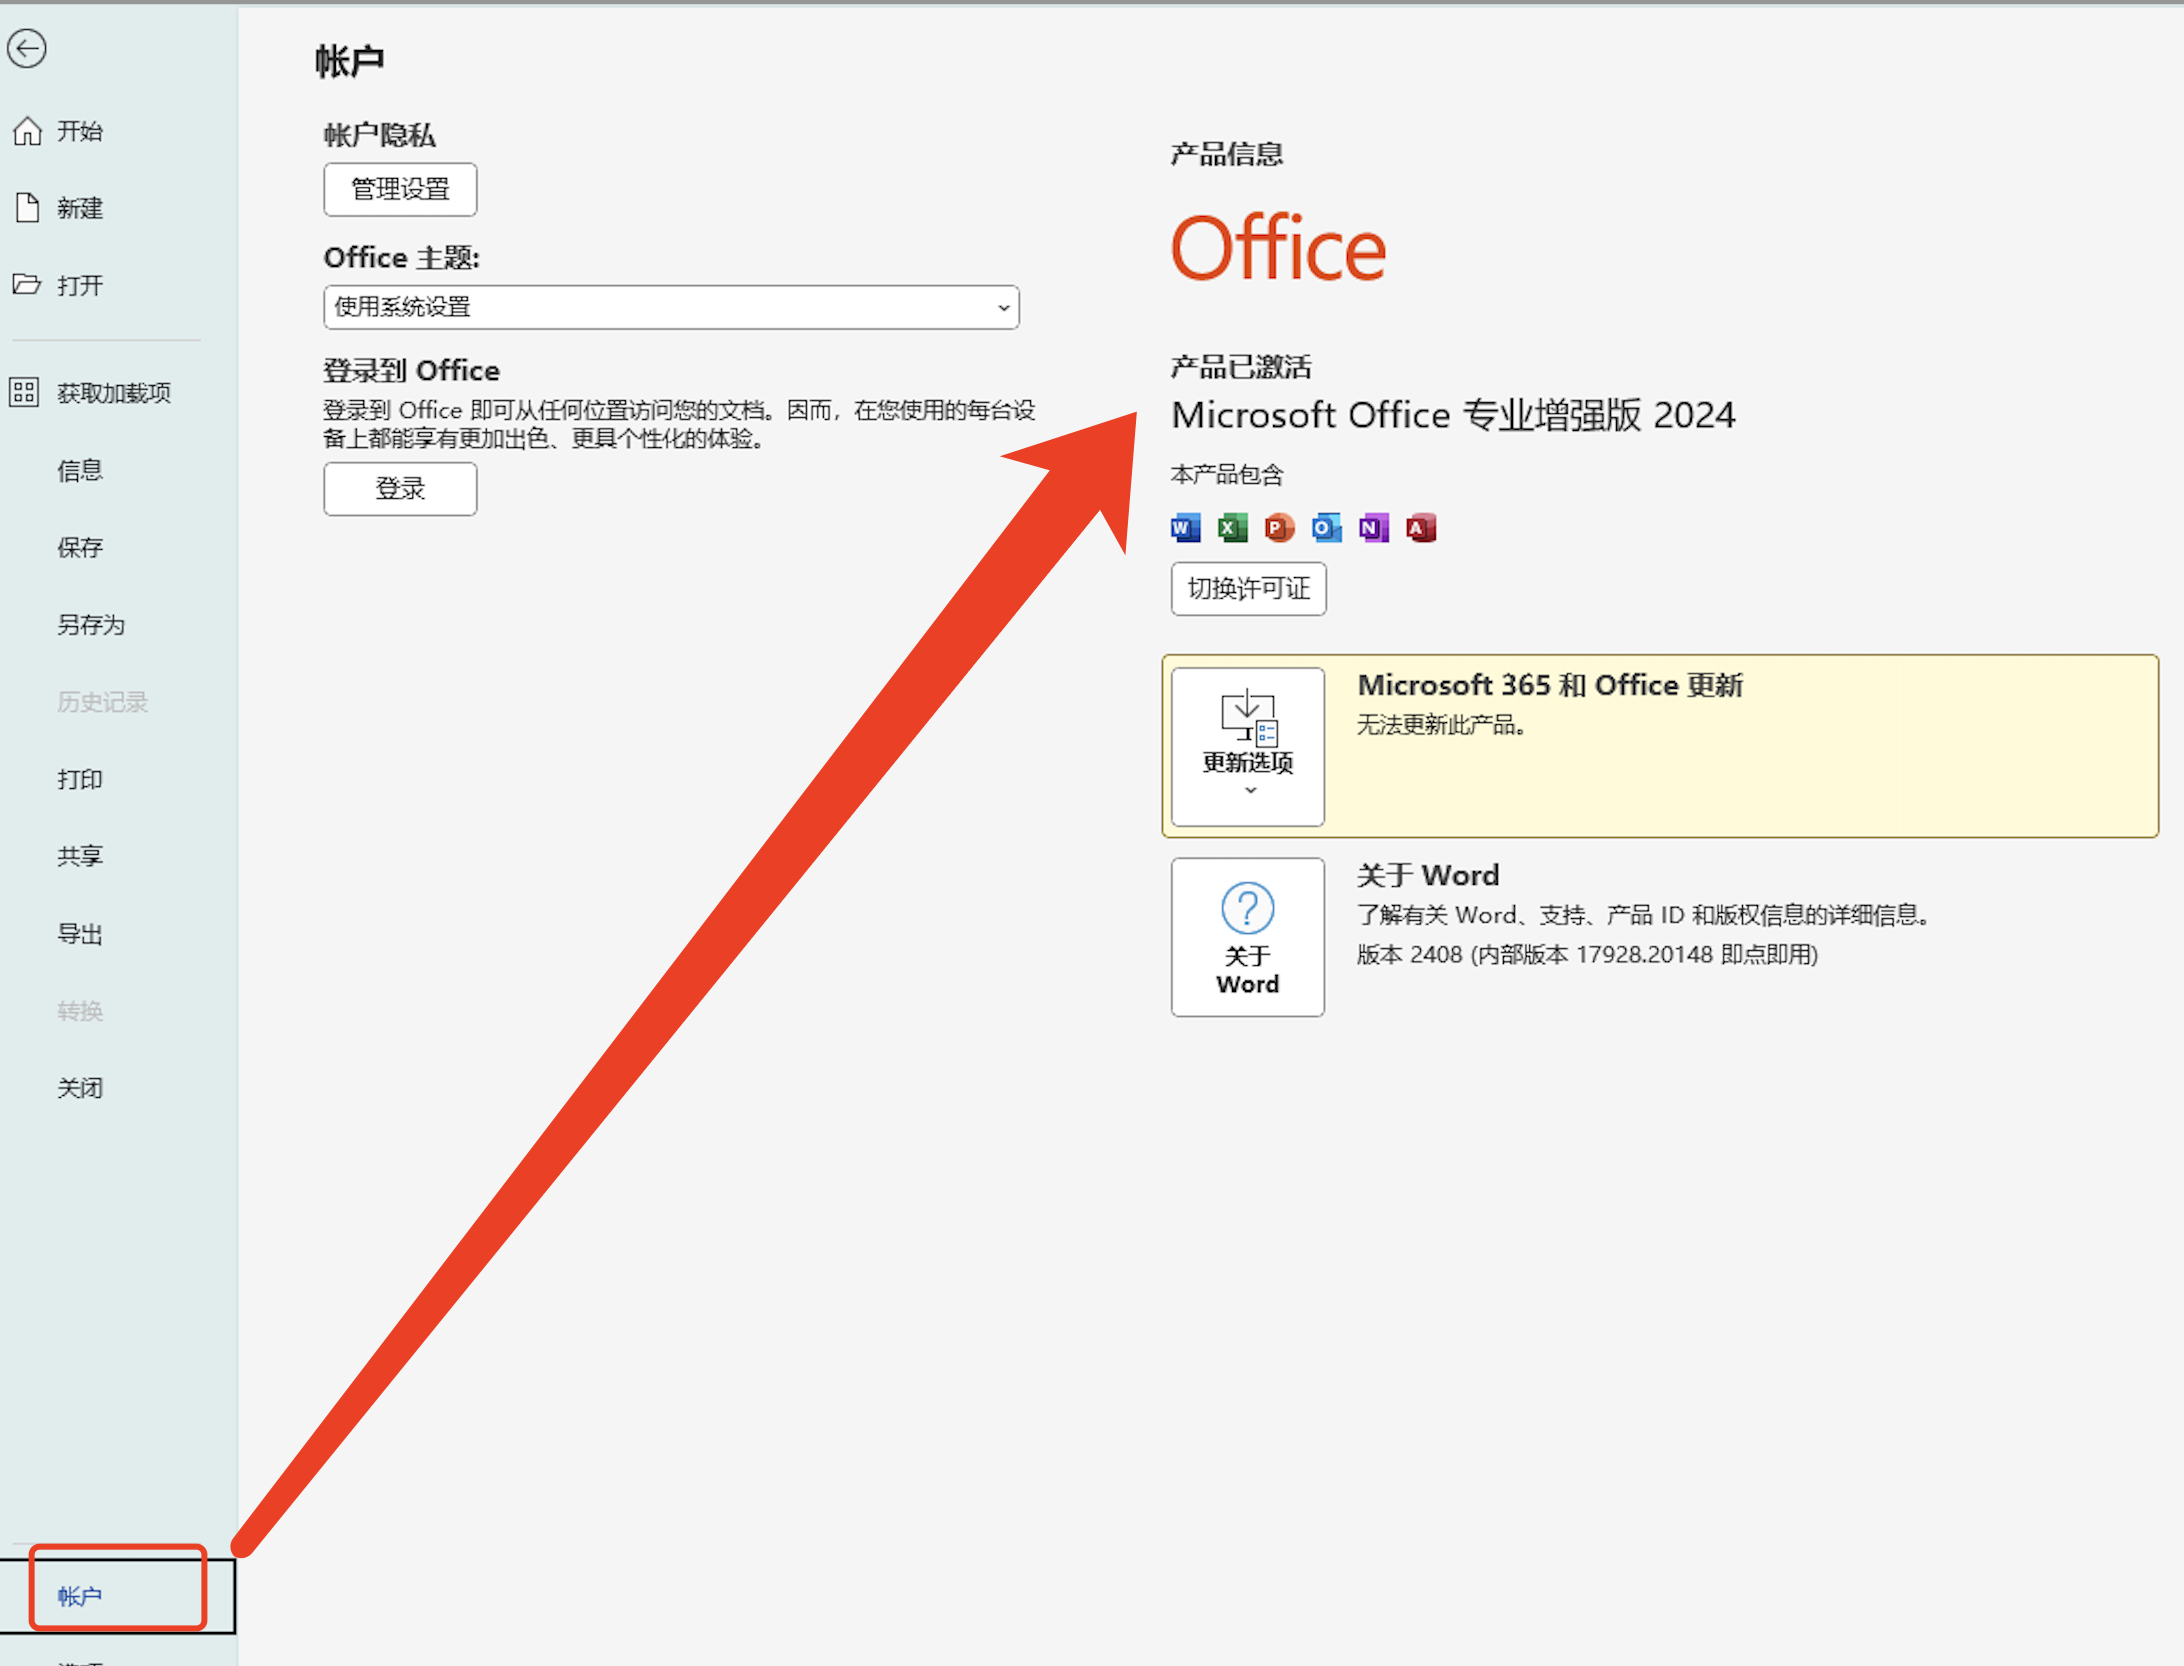Image resolution: width=2184 pixels, height=1666 pixels.
Task: Click the Switch License button
Action: tap(1248, 589)
